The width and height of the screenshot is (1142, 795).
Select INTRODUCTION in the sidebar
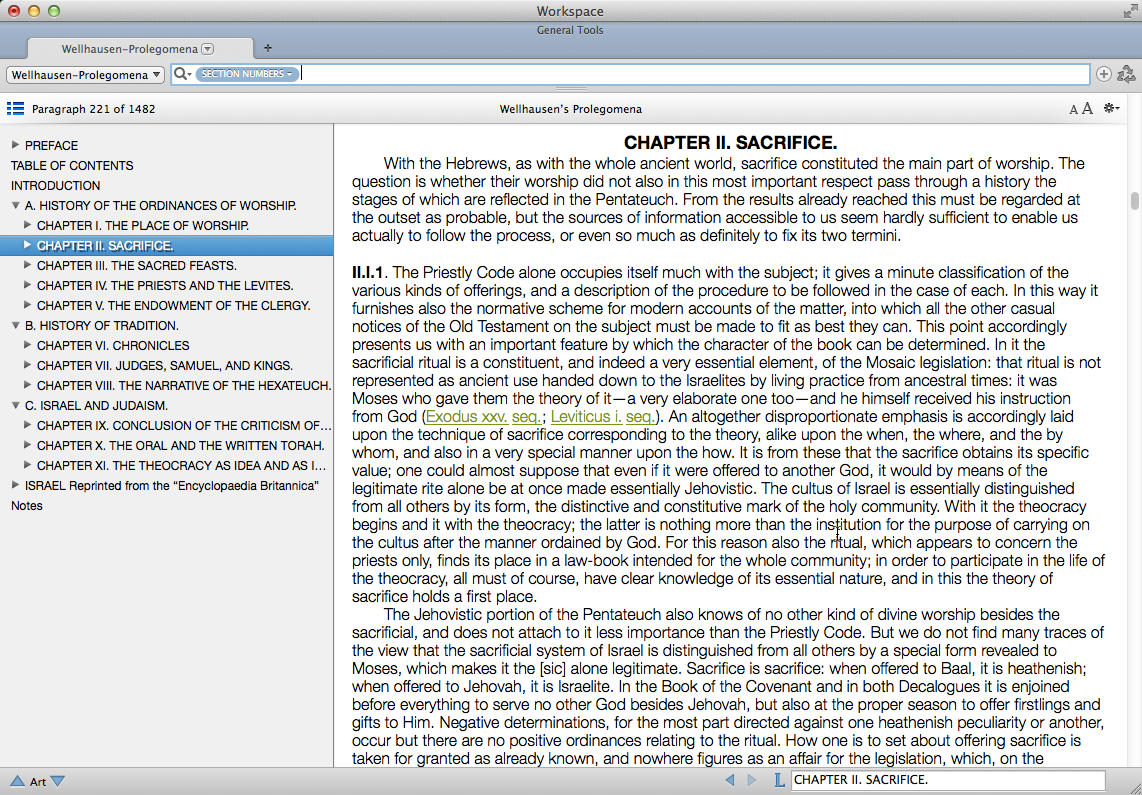55,186
